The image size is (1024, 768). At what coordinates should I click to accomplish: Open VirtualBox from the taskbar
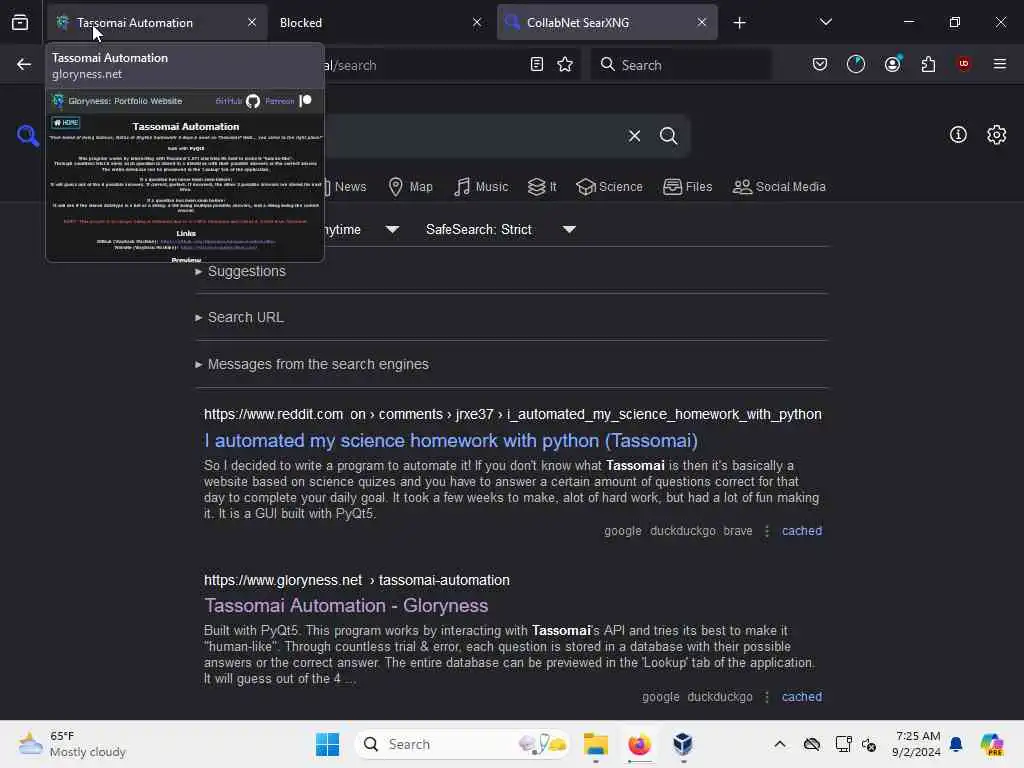[683, 744]
